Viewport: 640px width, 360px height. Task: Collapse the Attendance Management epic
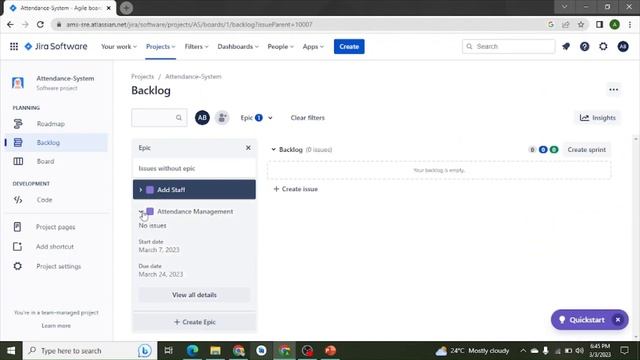pos(141,211)
